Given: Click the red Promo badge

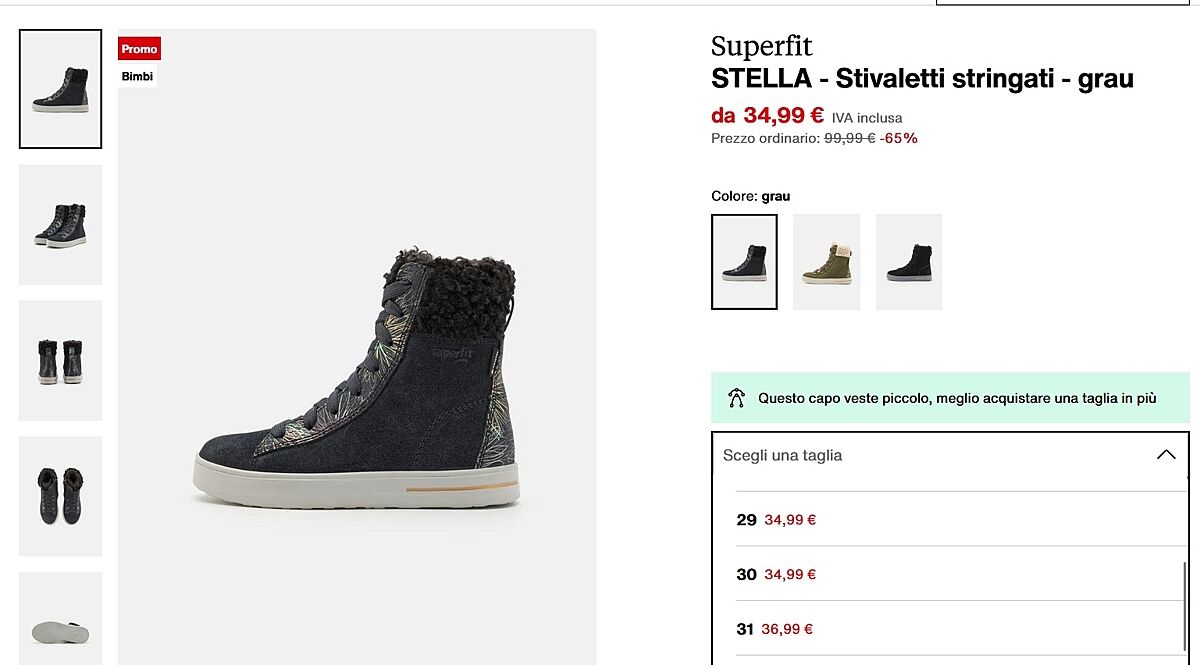Looking at the screenshot, I should (x=139, y=49).
